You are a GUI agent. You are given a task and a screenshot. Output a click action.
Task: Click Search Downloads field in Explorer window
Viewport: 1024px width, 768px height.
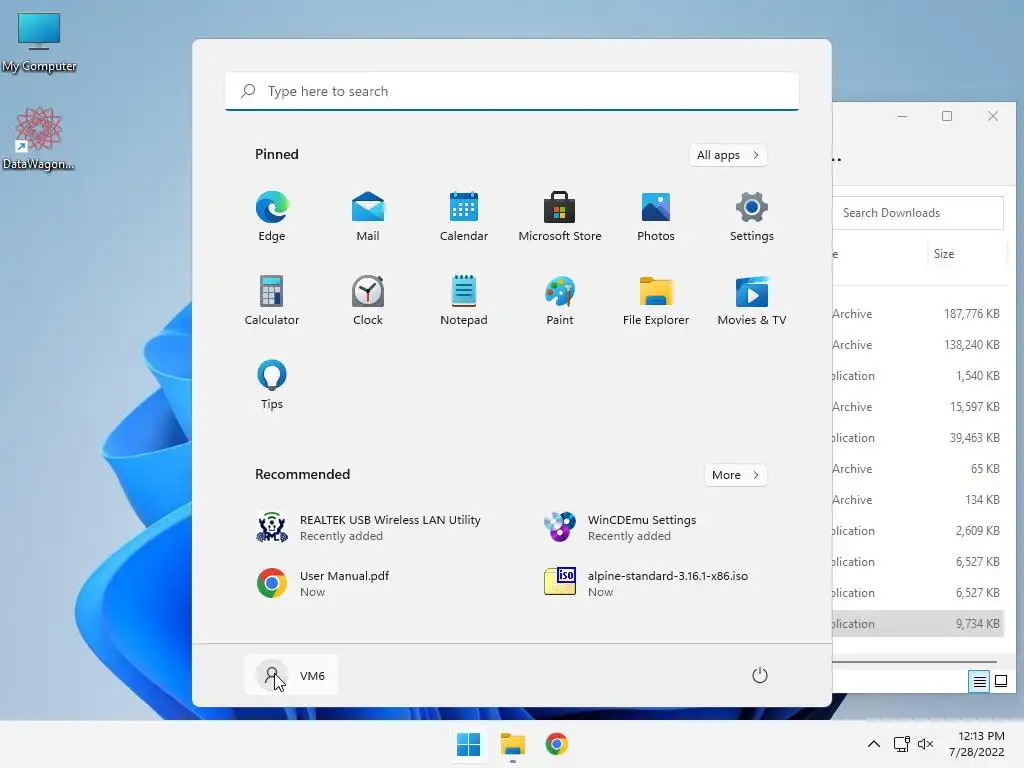[918, 213]
